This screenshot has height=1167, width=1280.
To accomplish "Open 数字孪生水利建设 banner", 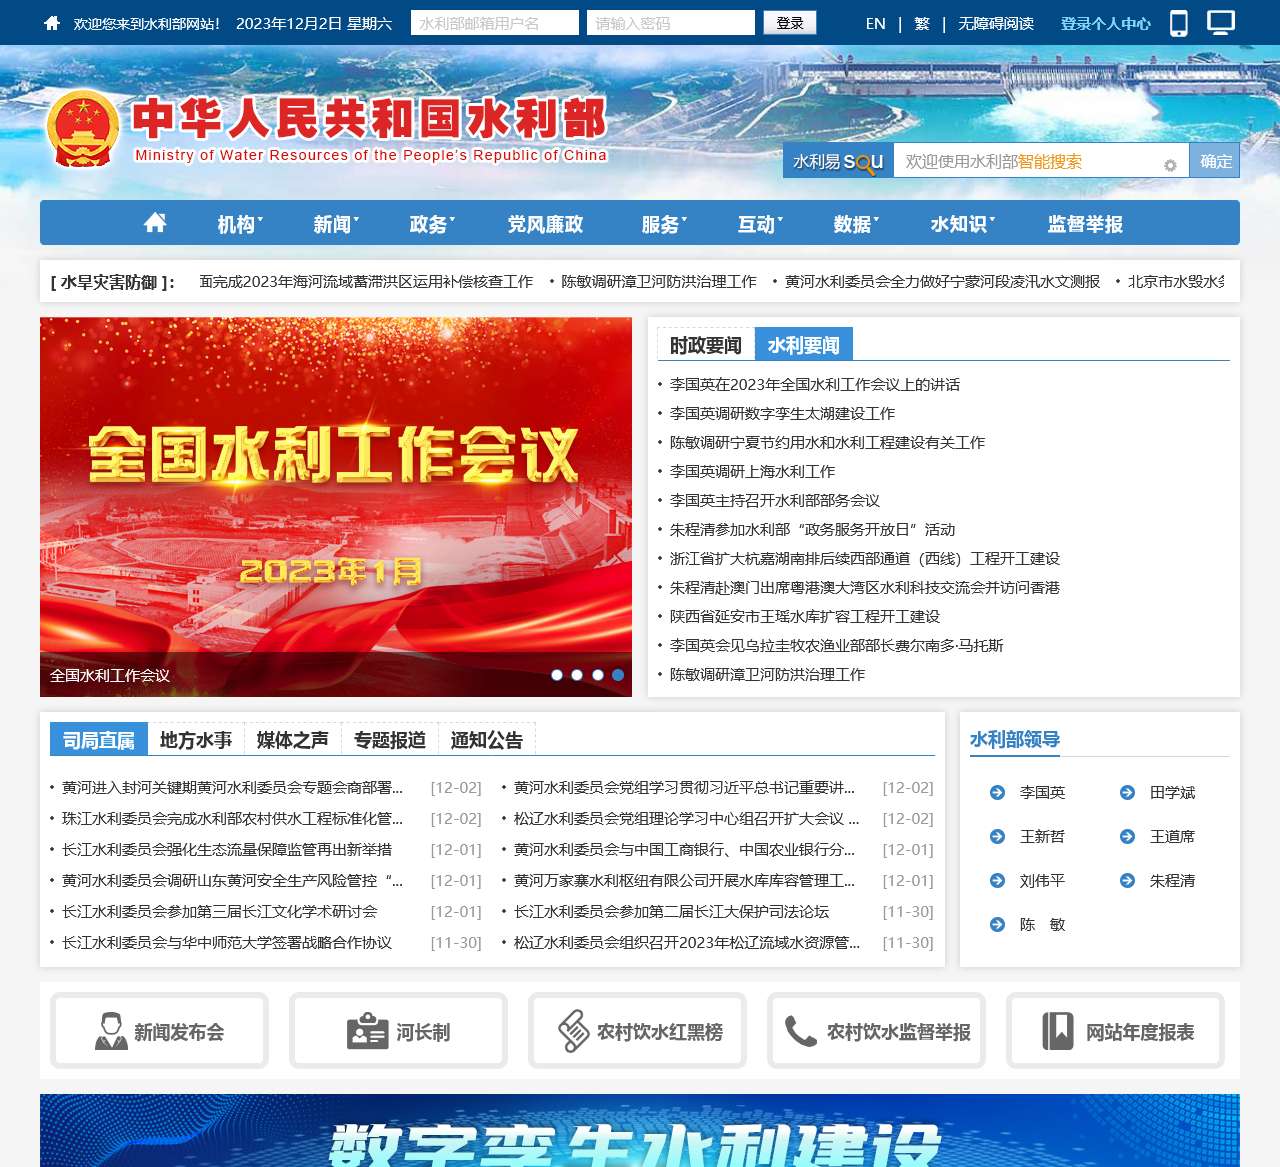I will (x=640, y=1131).
